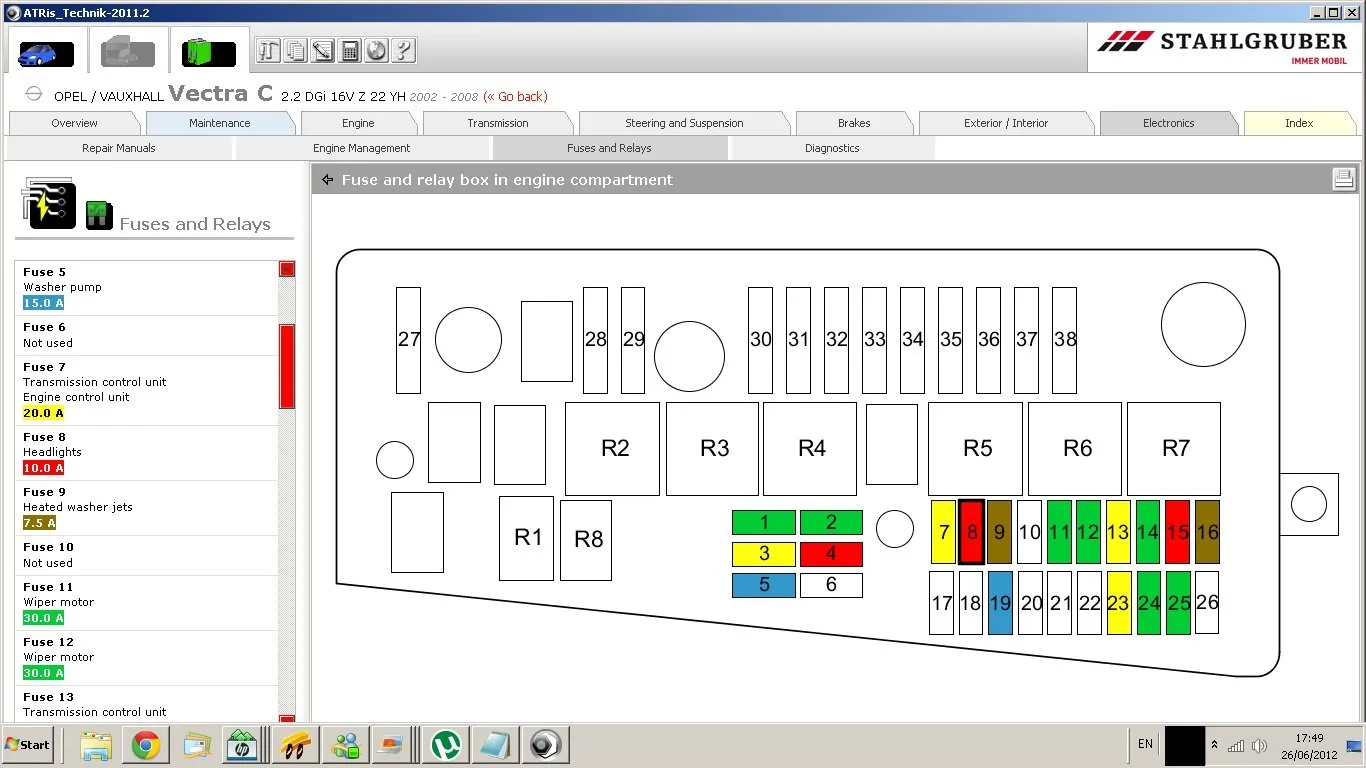
Task: Open the Repair Manuals subtab
Action: (x=119, y=148)
